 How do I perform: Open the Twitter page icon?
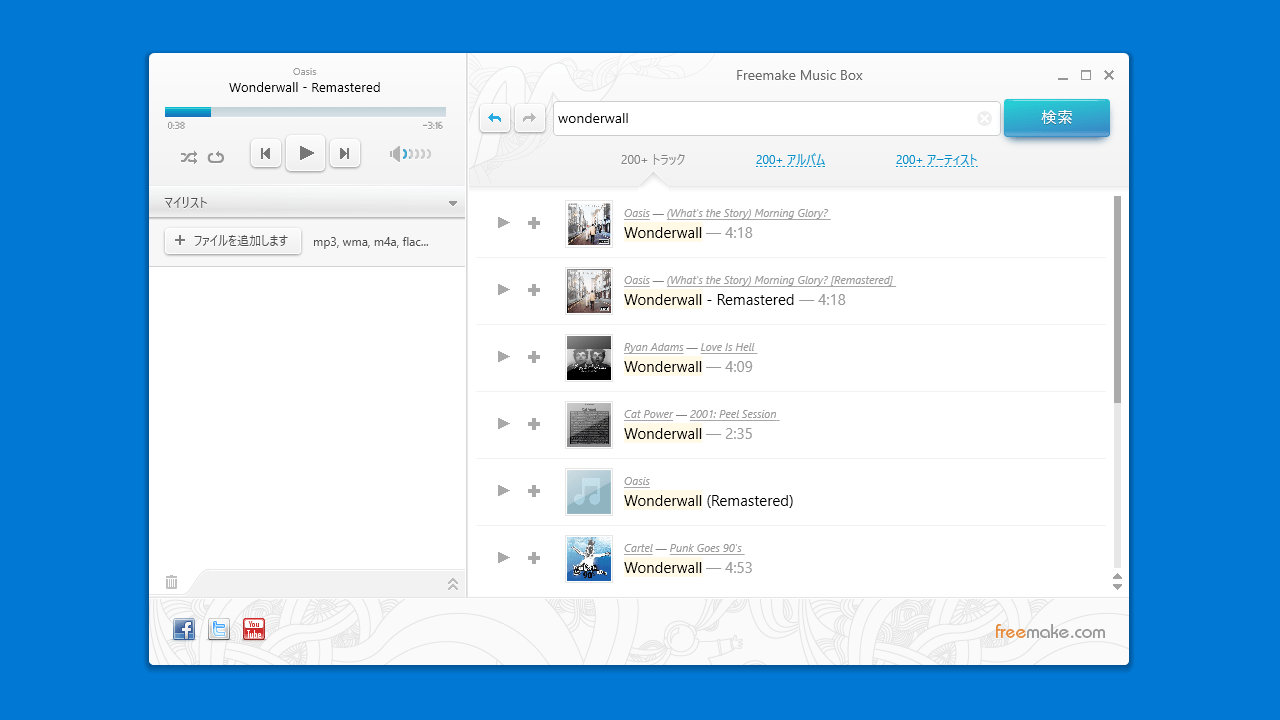[219, 629]
